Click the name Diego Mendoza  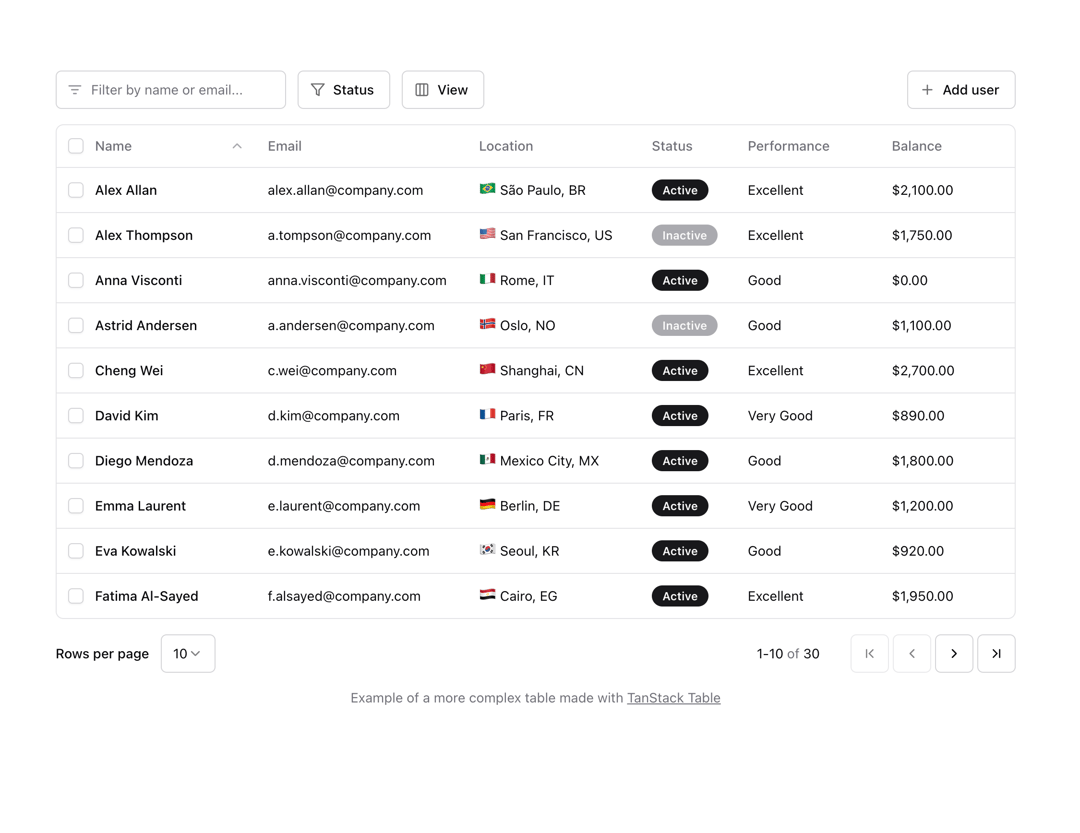pos(144,461)
